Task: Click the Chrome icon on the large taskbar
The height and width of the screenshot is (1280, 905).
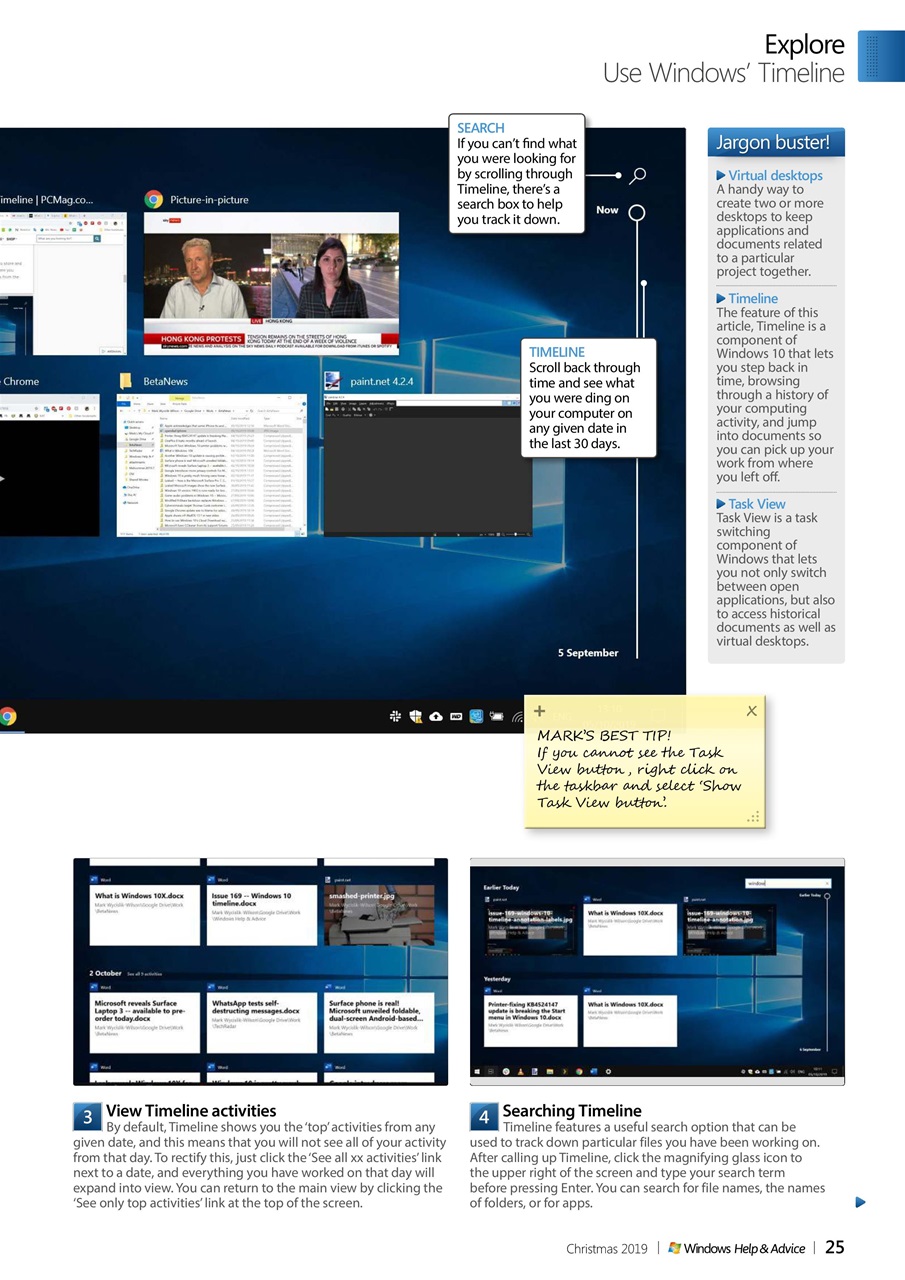Action: tap(8, 716)
